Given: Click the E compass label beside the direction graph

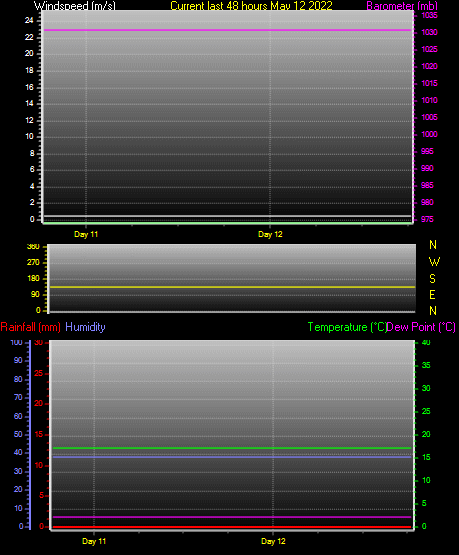Looking at the screenshot, I should [x=432, y=295].
